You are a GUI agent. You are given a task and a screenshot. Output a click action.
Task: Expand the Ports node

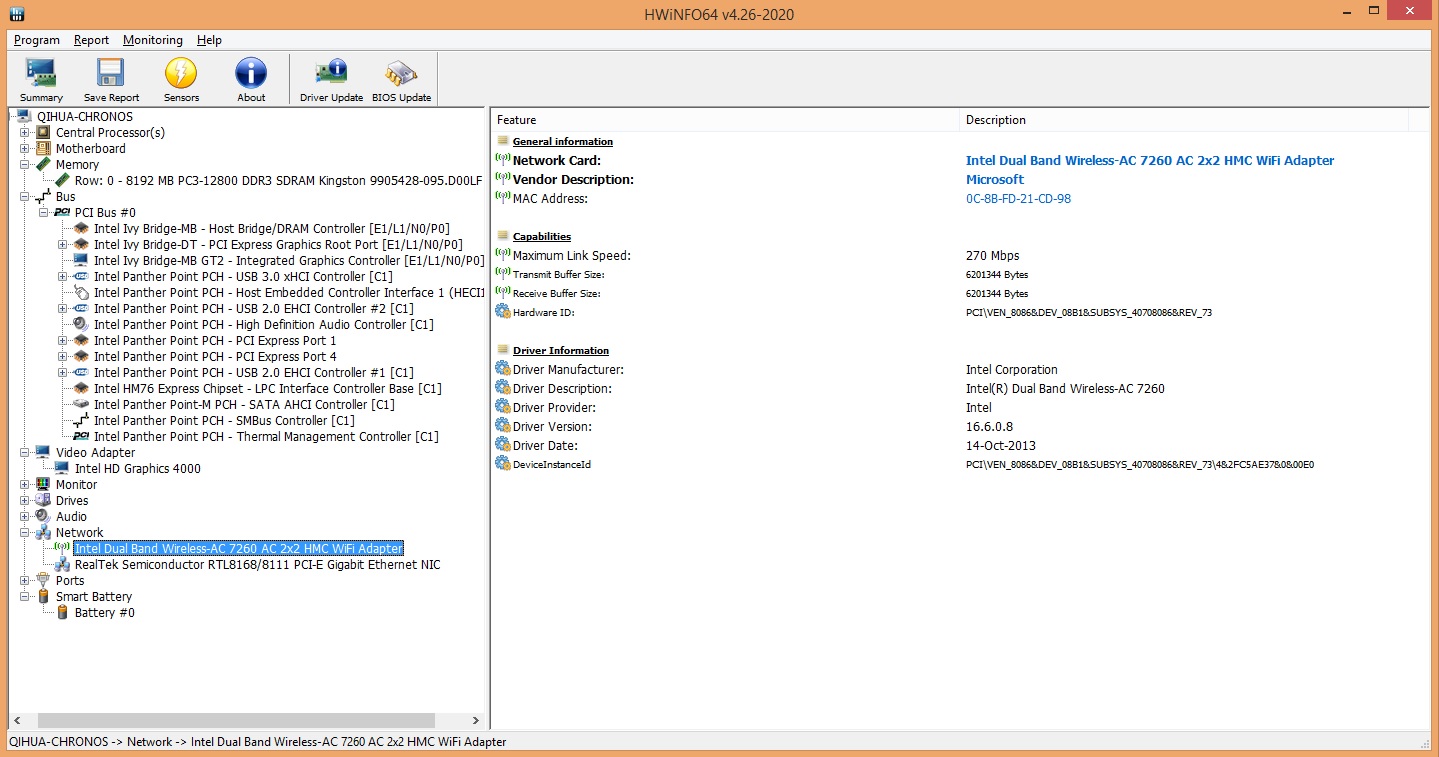[24, 580]
